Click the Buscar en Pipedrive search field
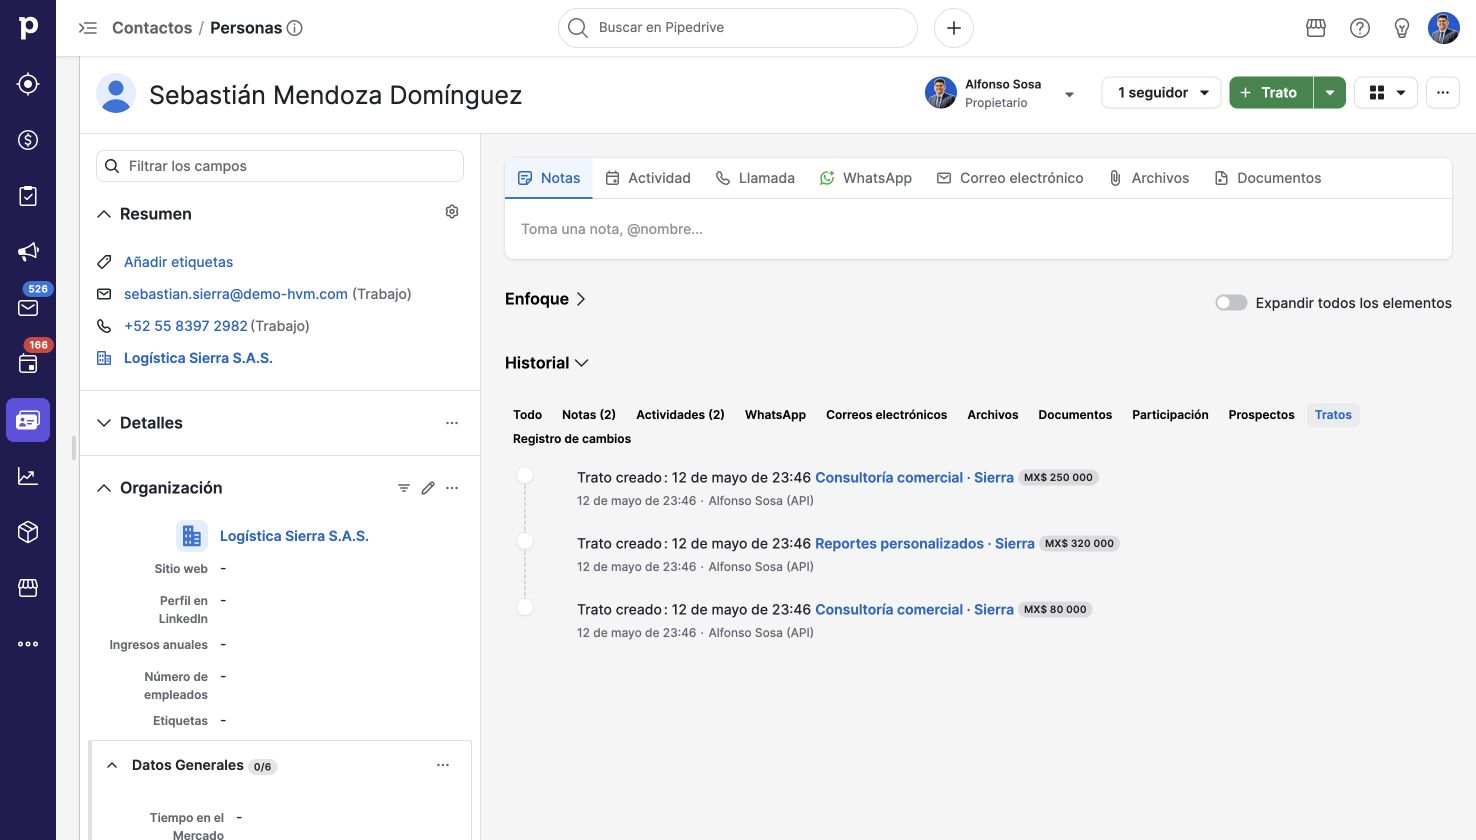 pyautogui.click(x=738, y=28)
